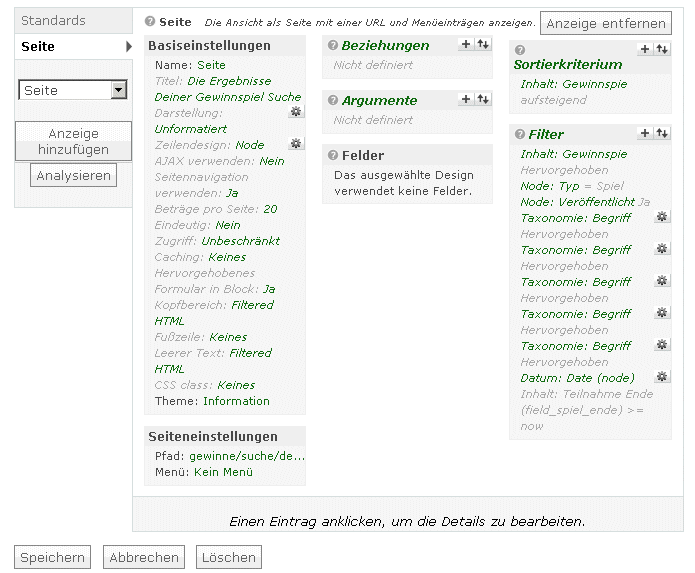
Task: Click the Anzeige hinzufügen button
Action: click(x=74, y=141)
